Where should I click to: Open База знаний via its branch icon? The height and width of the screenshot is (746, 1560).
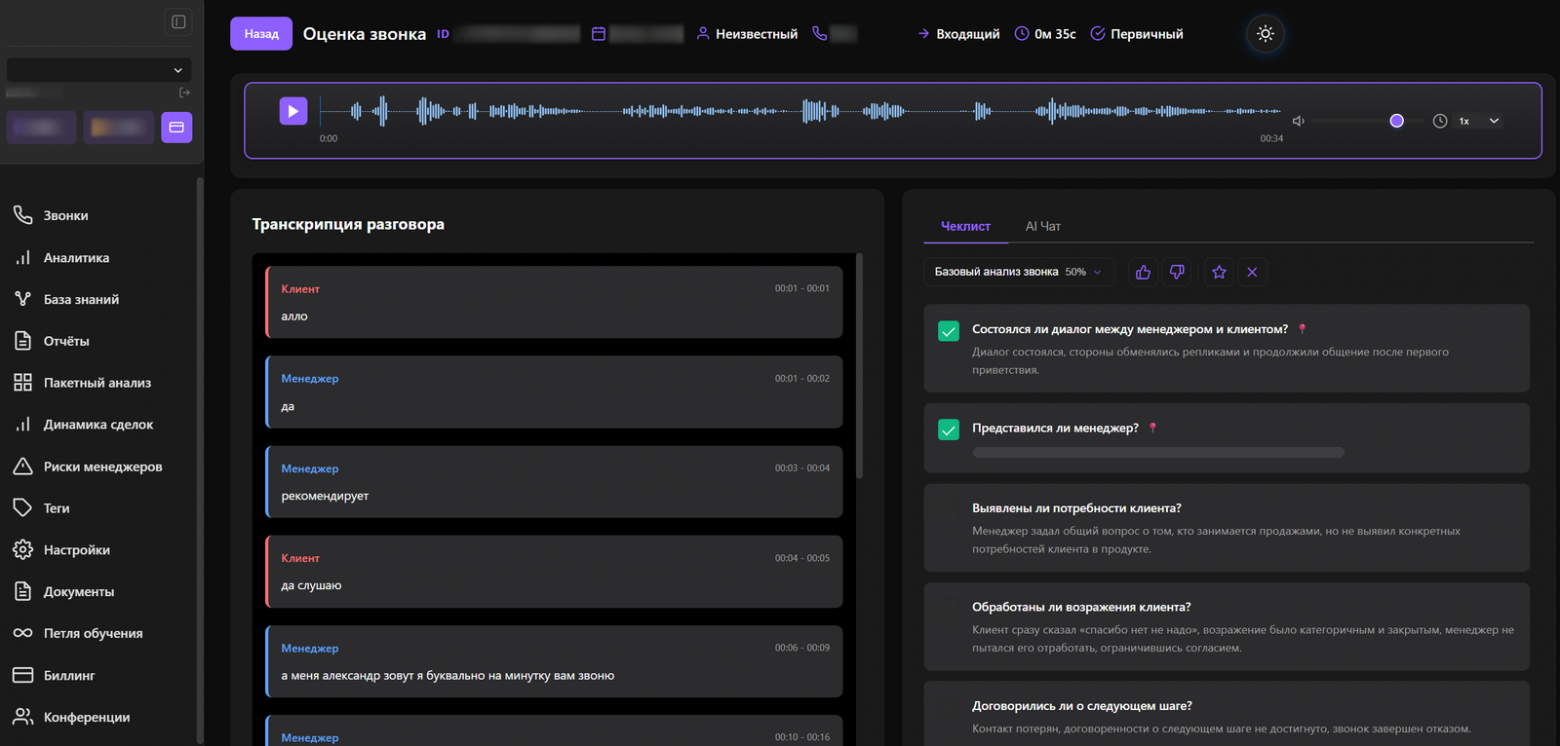[x=22, y=299]
